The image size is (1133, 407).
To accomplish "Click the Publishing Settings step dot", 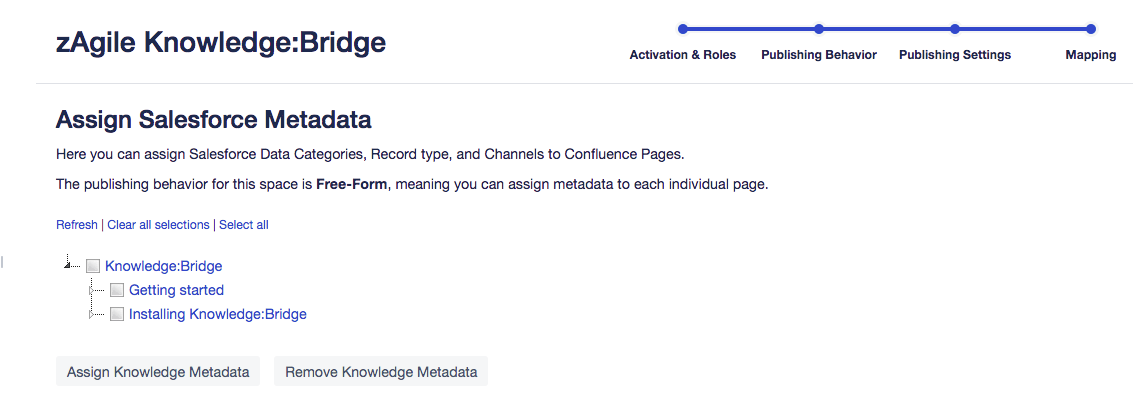I will tap(955, 29).
